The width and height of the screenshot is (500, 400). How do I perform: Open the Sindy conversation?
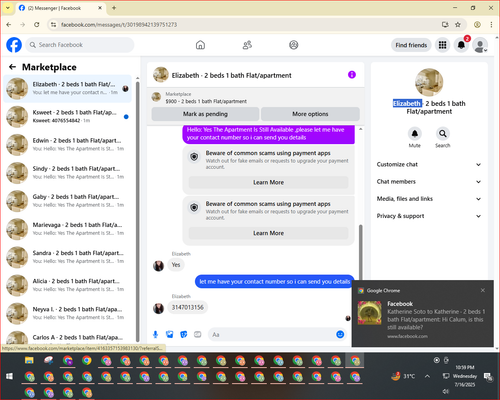point(68,173)
